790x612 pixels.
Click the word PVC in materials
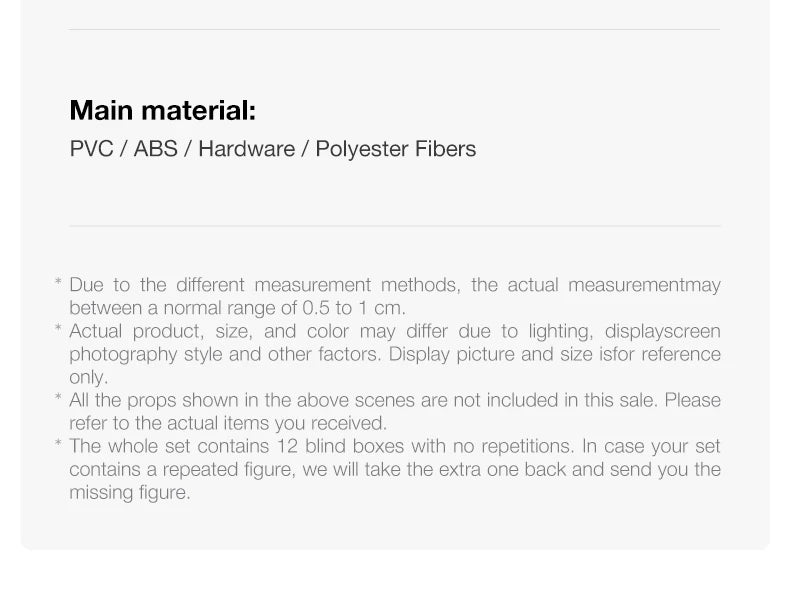91,149
